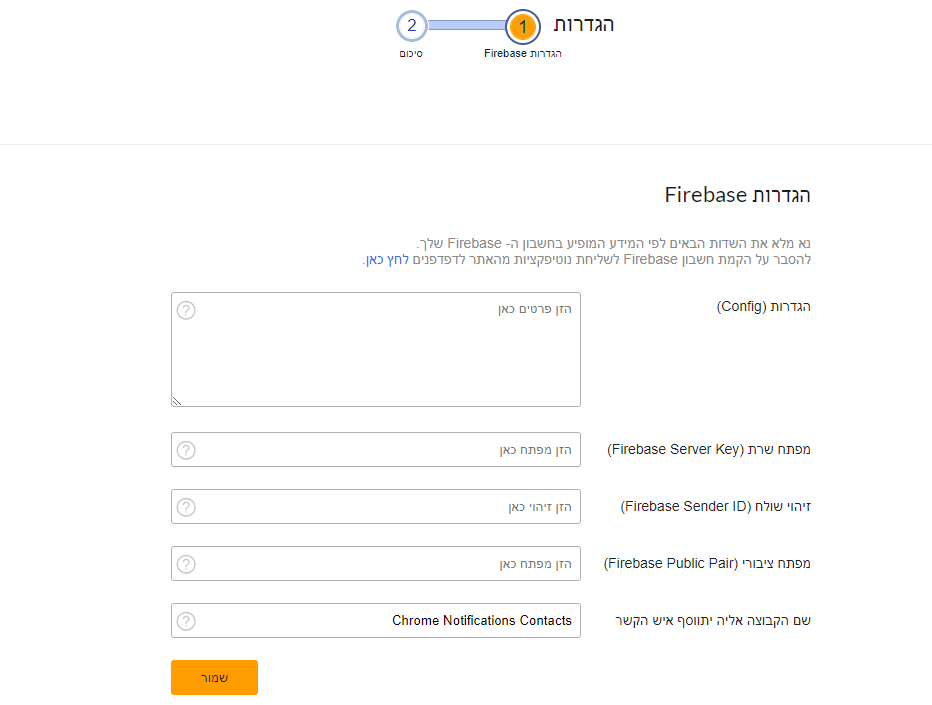This screenshot has width=932, height=705.
Task: Click help icon for Firebase Public Pair
Action: [x=186, y=564]
